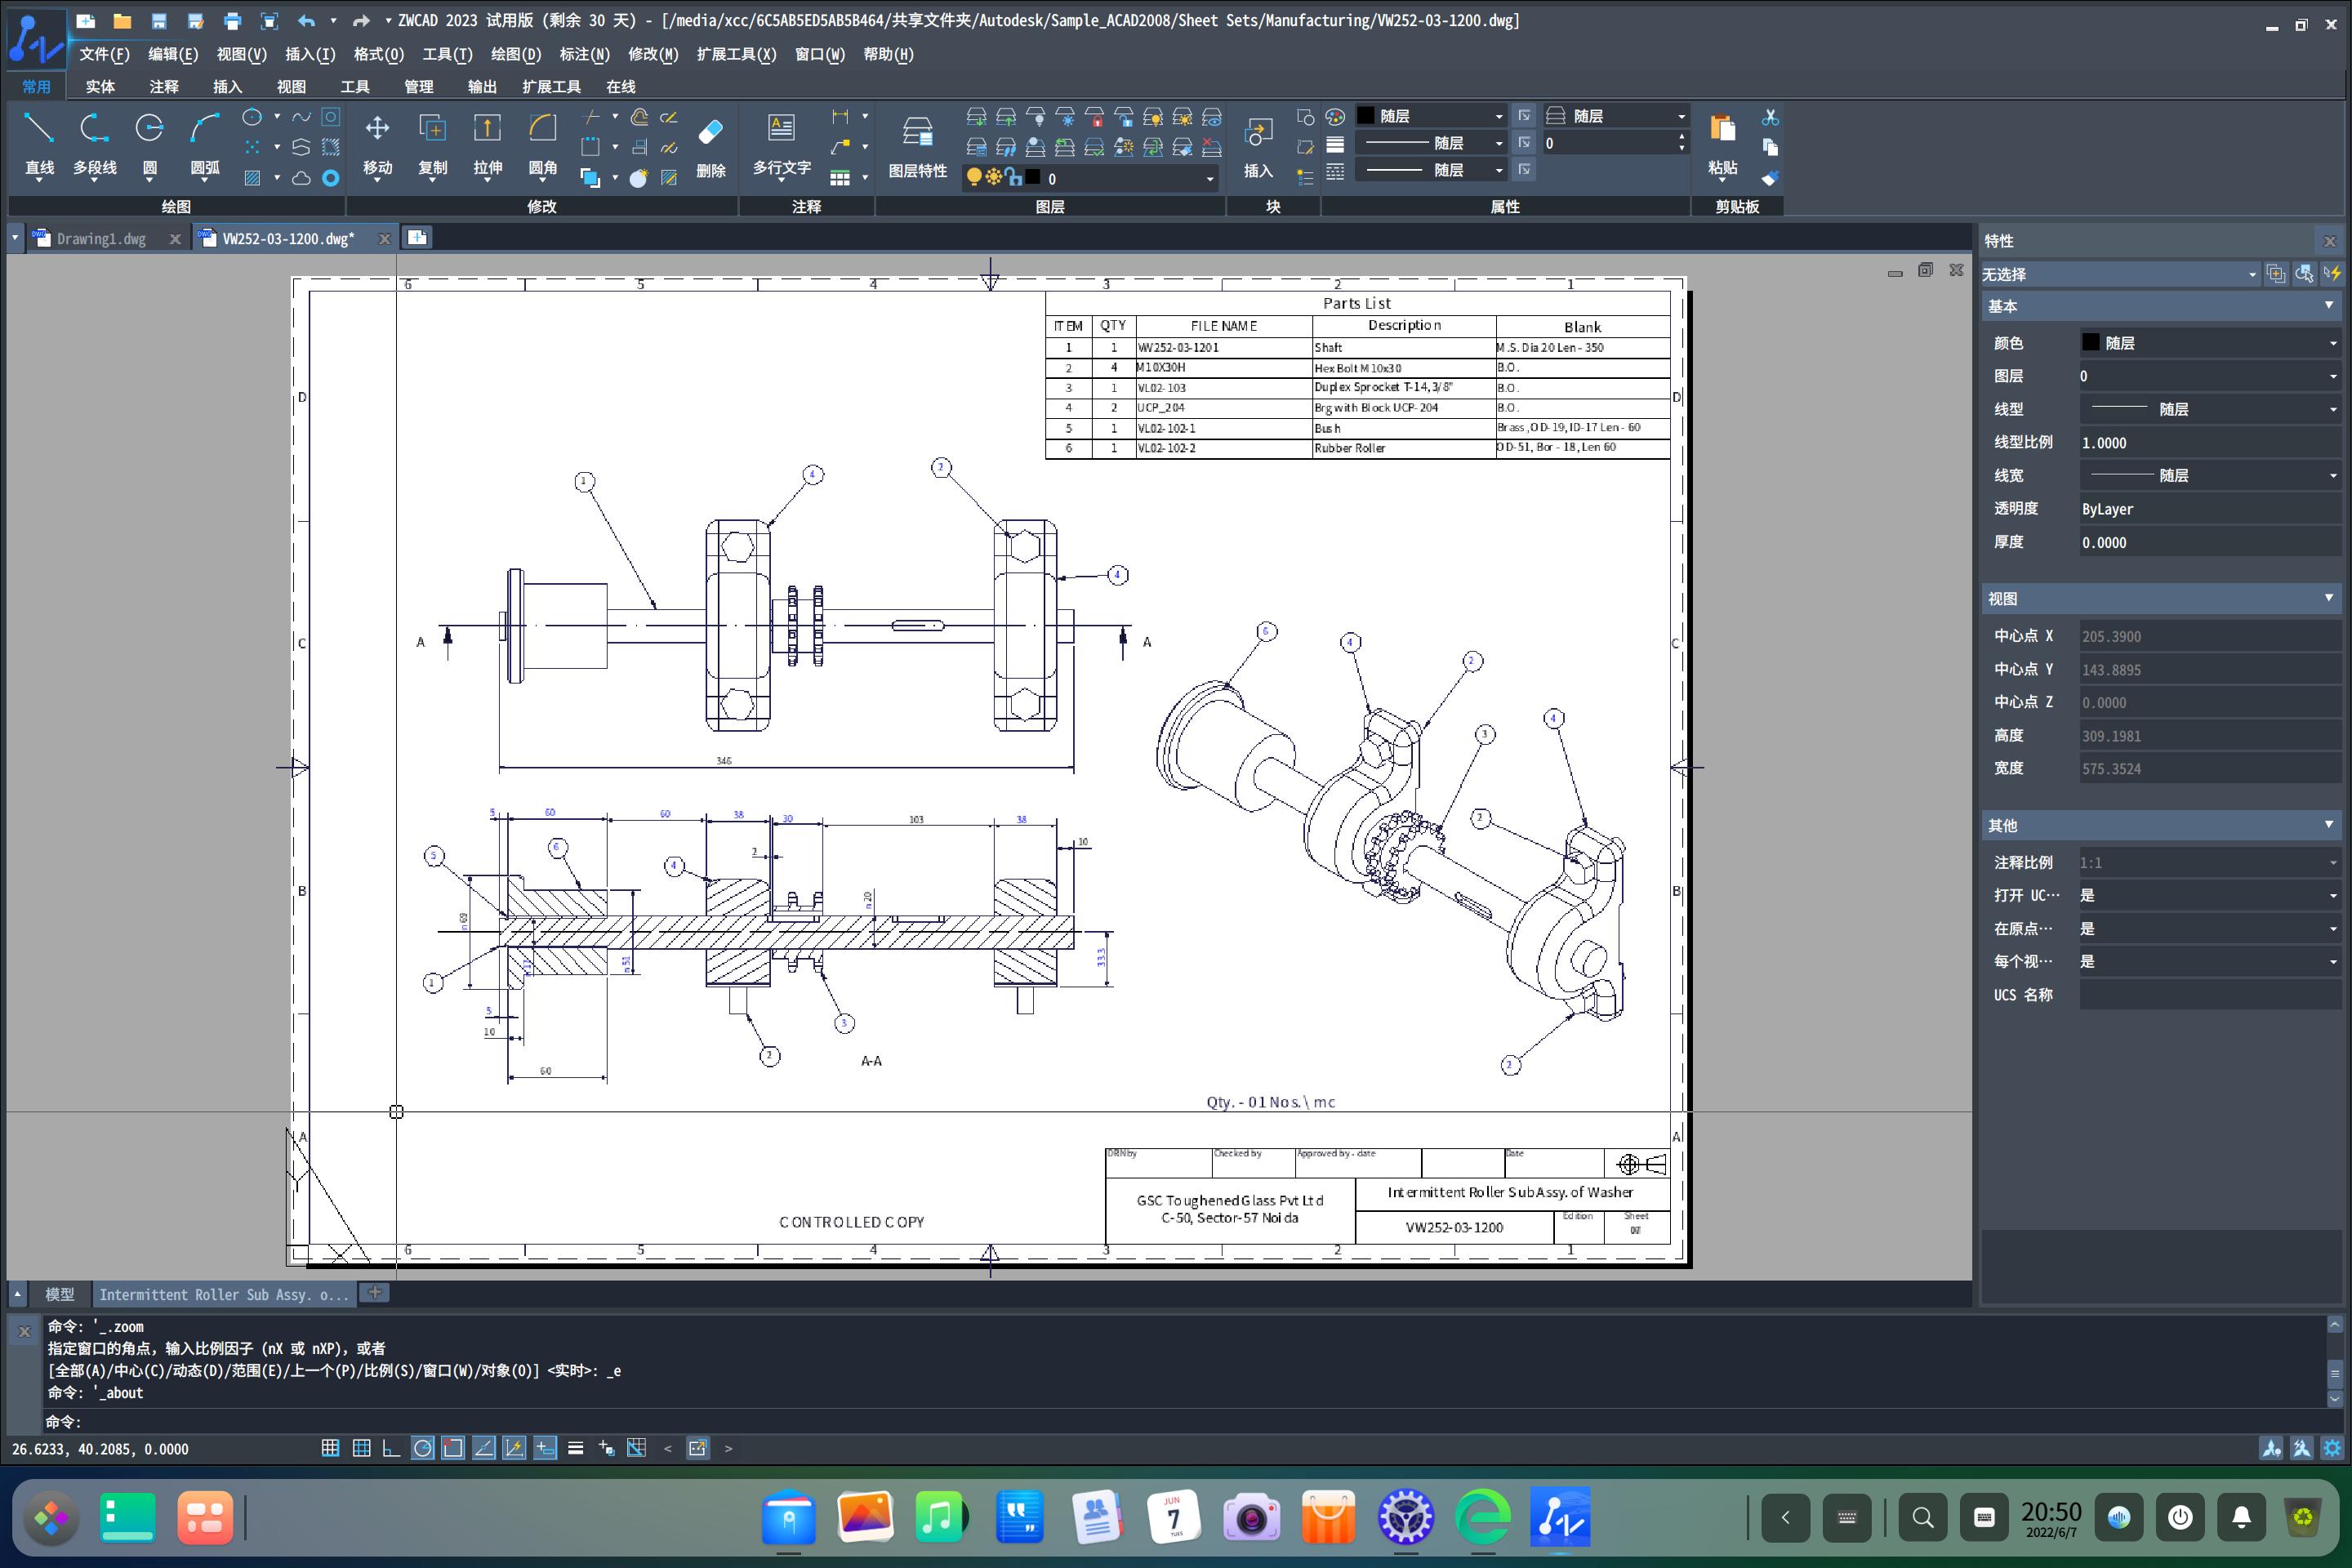This screenshot has width=2352, height=1568.
Task: Toggle polar tracking in status bar
Action: pos(423,1448)
